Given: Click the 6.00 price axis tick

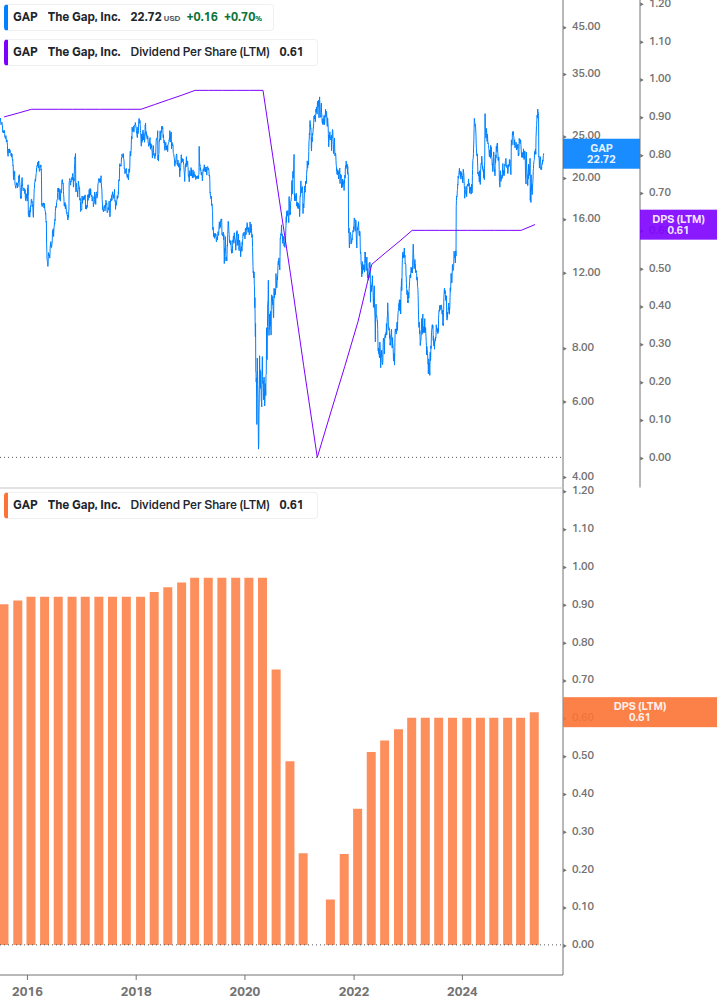Looking at the screenshot, I should pyautogui.click(x=582, y=401).
